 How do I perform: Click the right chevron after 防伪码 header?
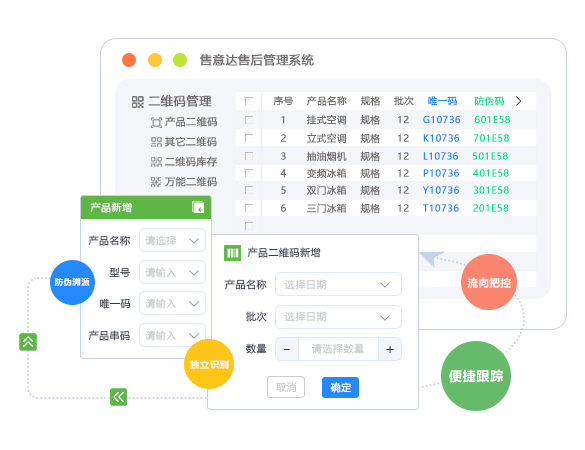click(519, 101)
